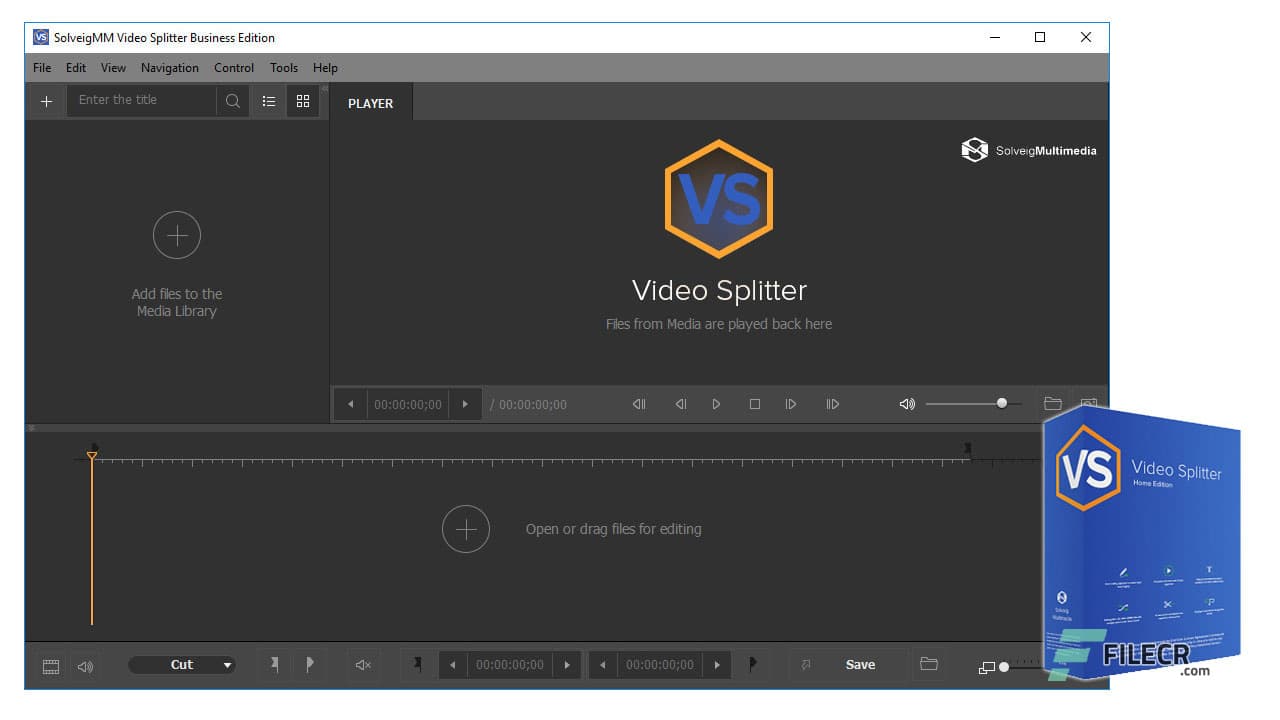Toggle the volume speaker icon in player

coord(906,404)
